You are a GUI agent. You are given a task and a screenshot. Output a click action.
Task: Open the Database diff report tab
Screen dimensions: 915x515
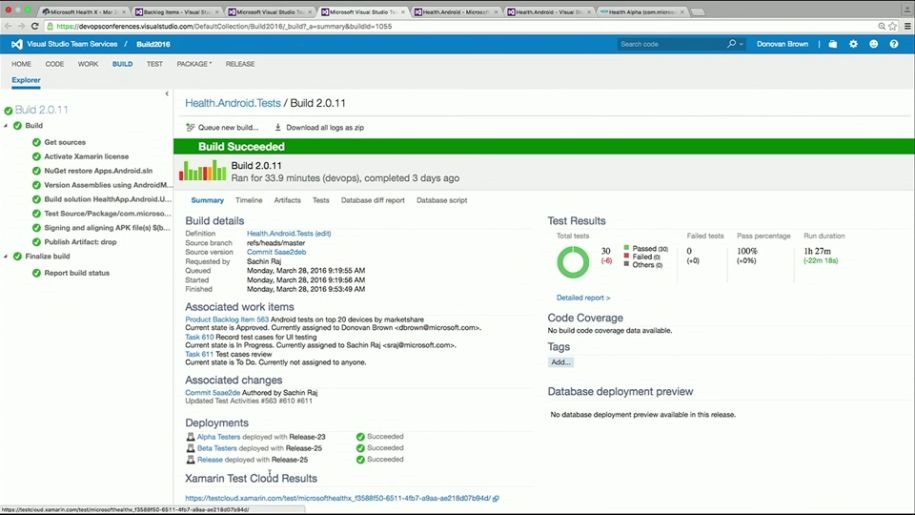click(372, 200)
